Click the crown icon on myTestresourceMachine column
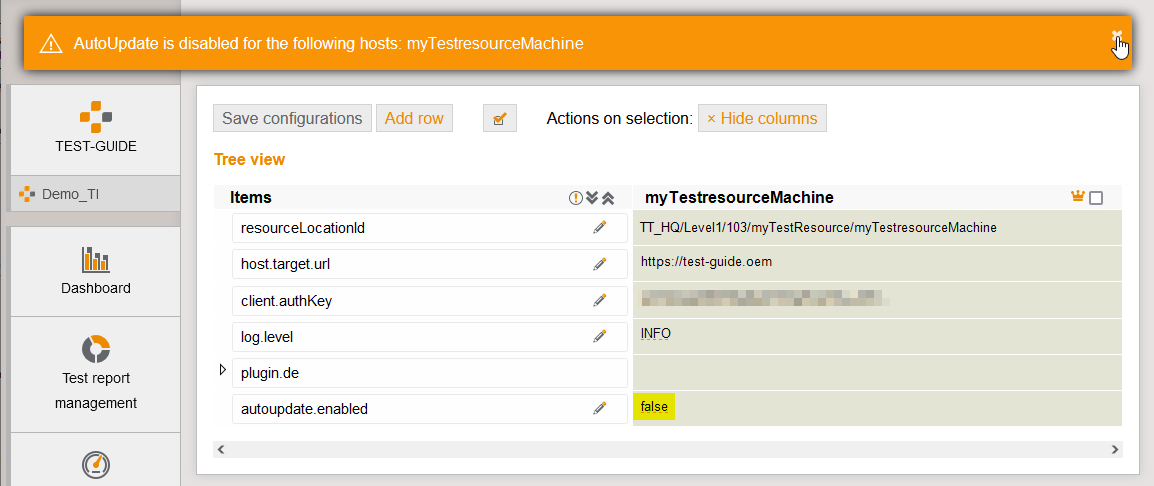 pos(1077,197)
